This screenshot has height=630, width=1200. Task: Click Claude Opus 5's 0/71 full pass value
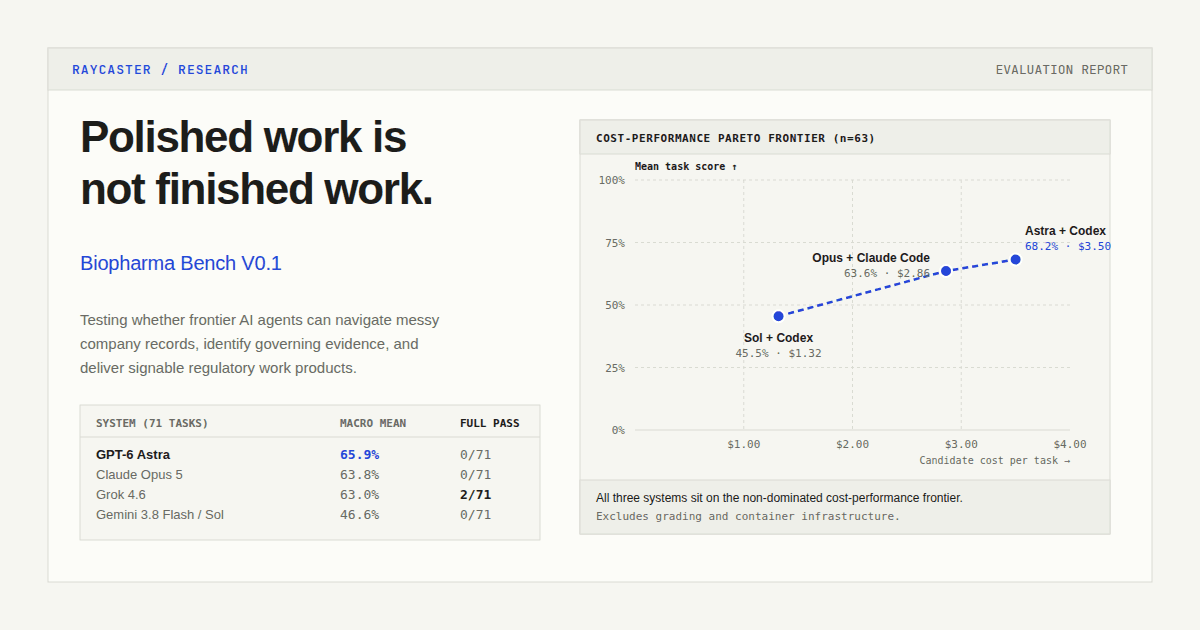coord(476,475)
